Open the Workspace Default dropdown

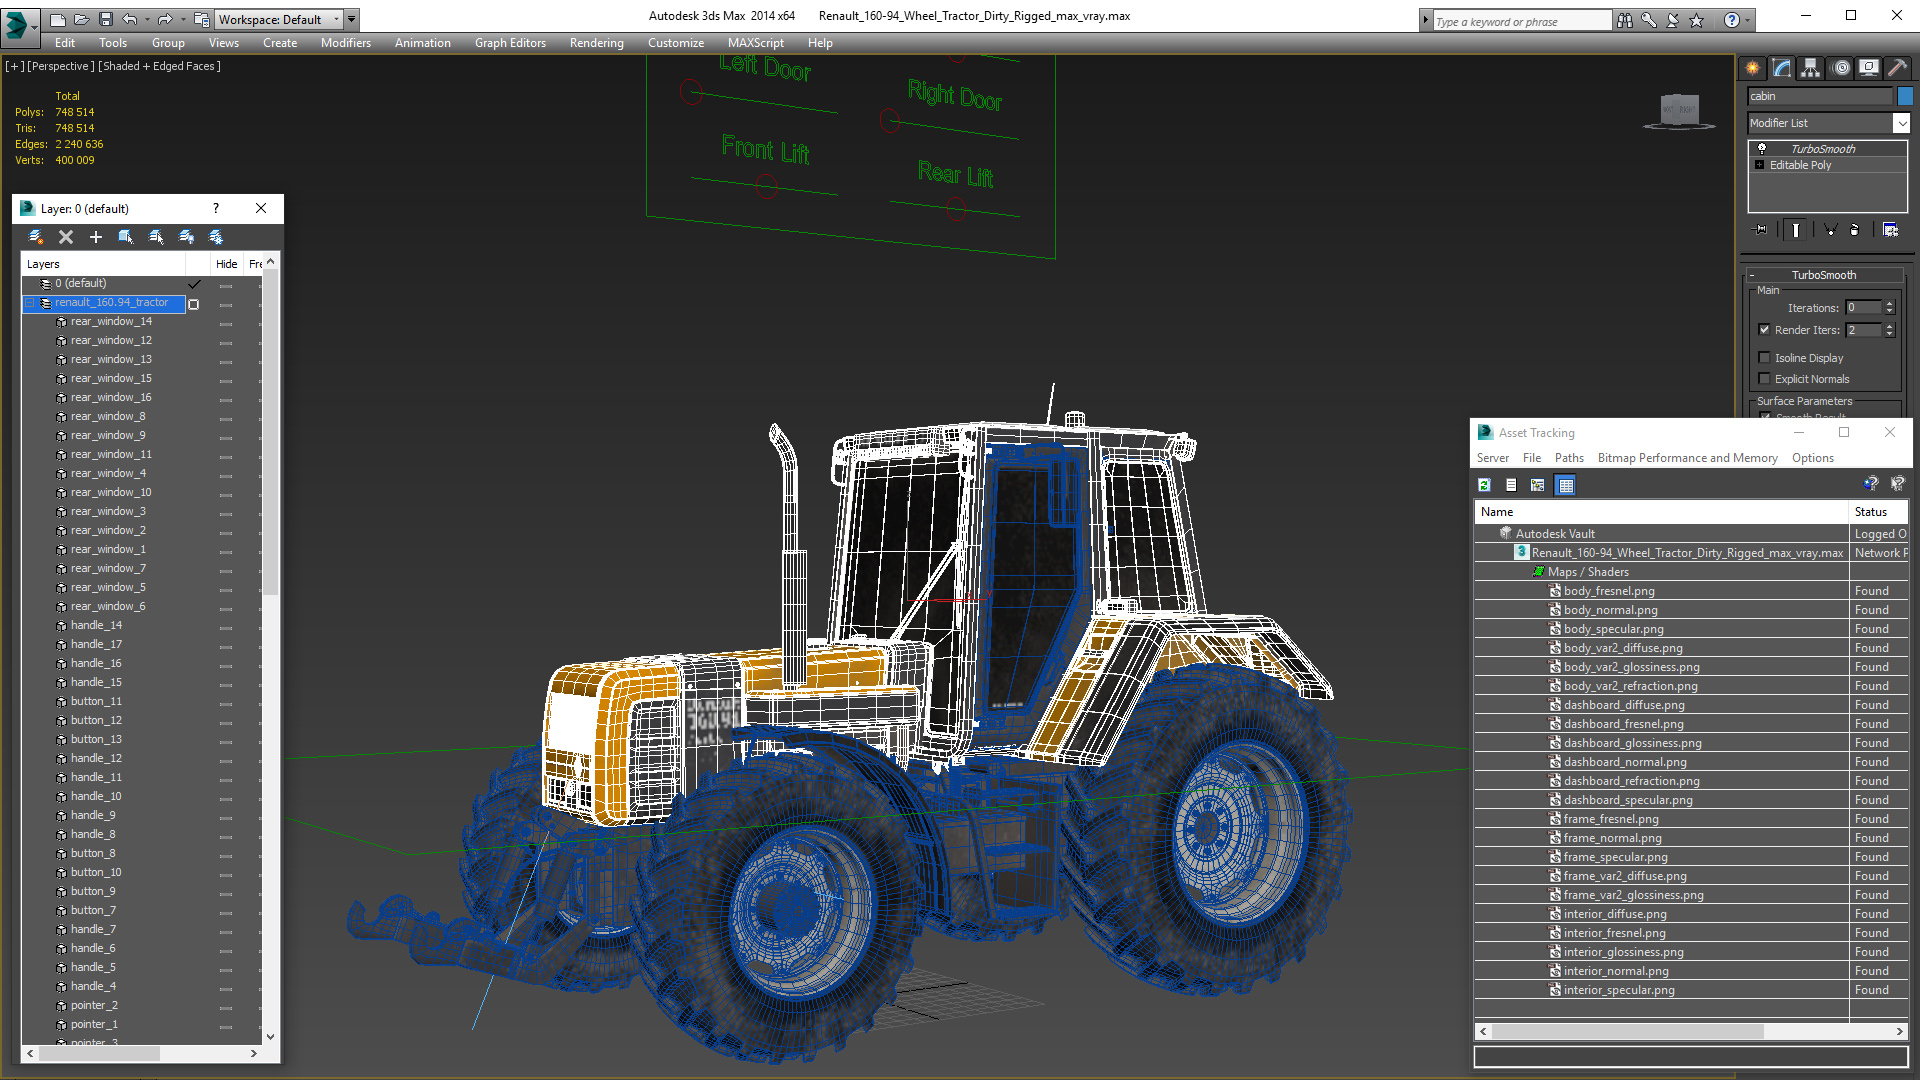[278, 19]
